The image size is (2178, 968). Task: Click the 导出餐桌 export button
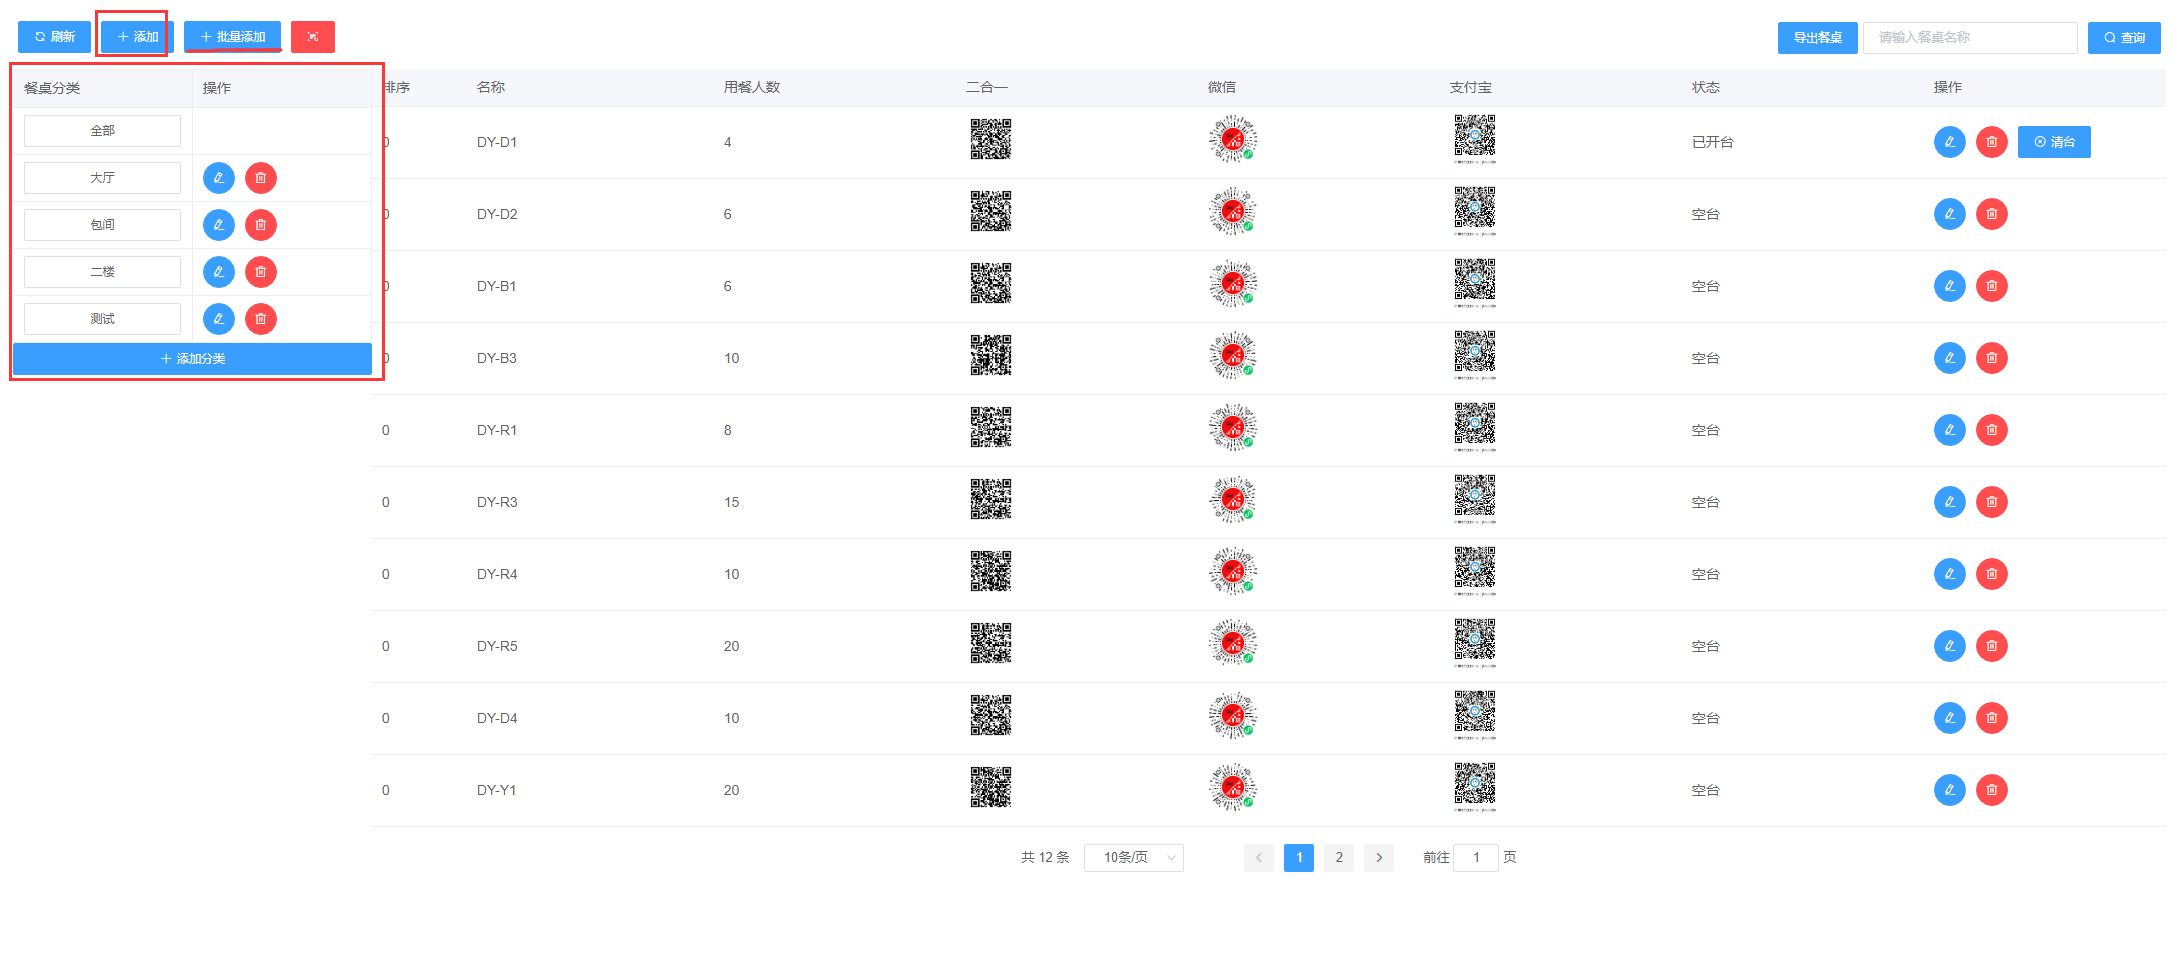(x=1817, y=38)
